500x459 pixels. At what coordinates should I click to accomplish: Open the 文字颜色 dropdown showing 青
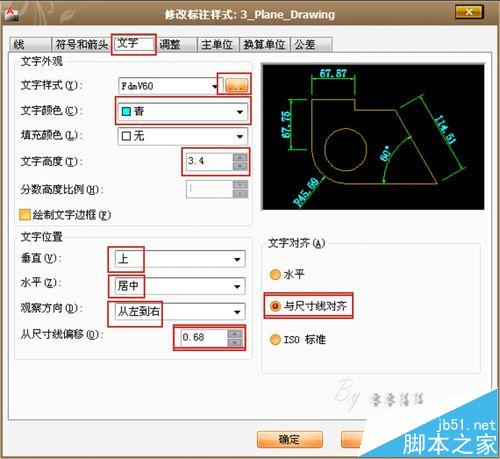tap(183, 111)
